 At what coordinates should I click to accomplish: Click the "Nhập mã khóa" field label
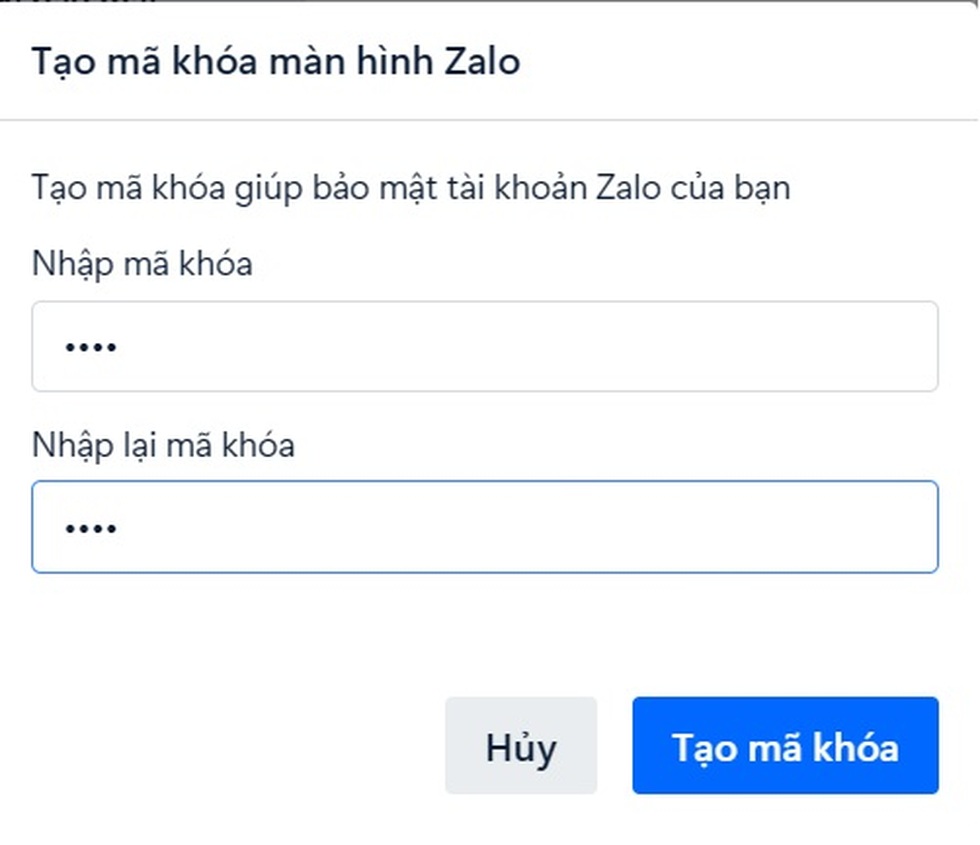coord(142,264)
